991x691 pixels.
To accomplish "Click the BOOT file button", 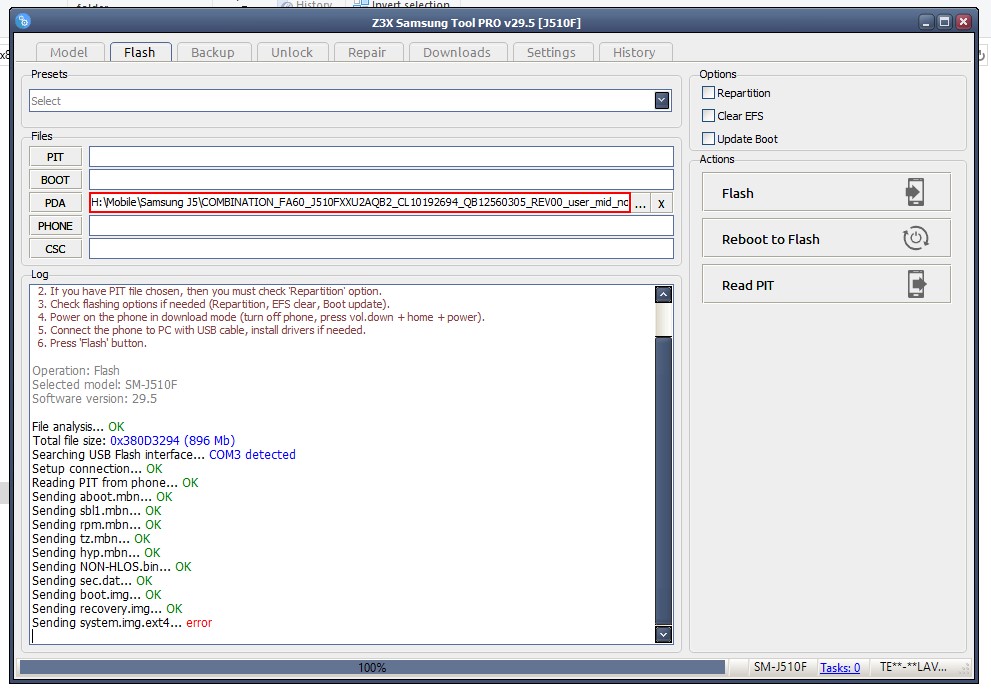I will click(55, 180).
